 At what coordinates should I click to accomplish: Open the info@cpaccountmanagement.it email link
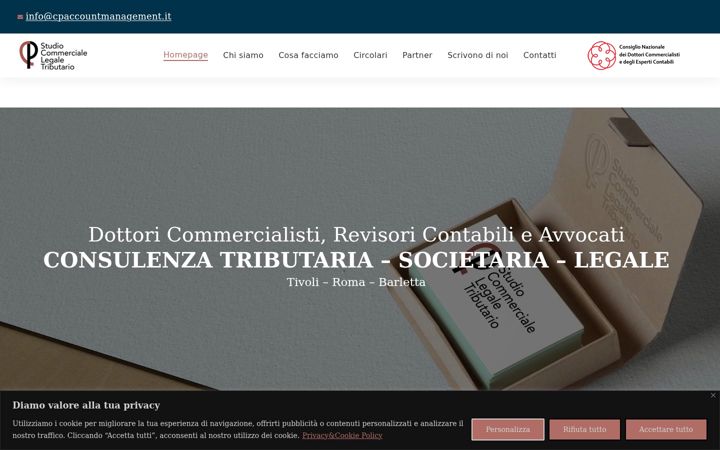coord(98,16)
